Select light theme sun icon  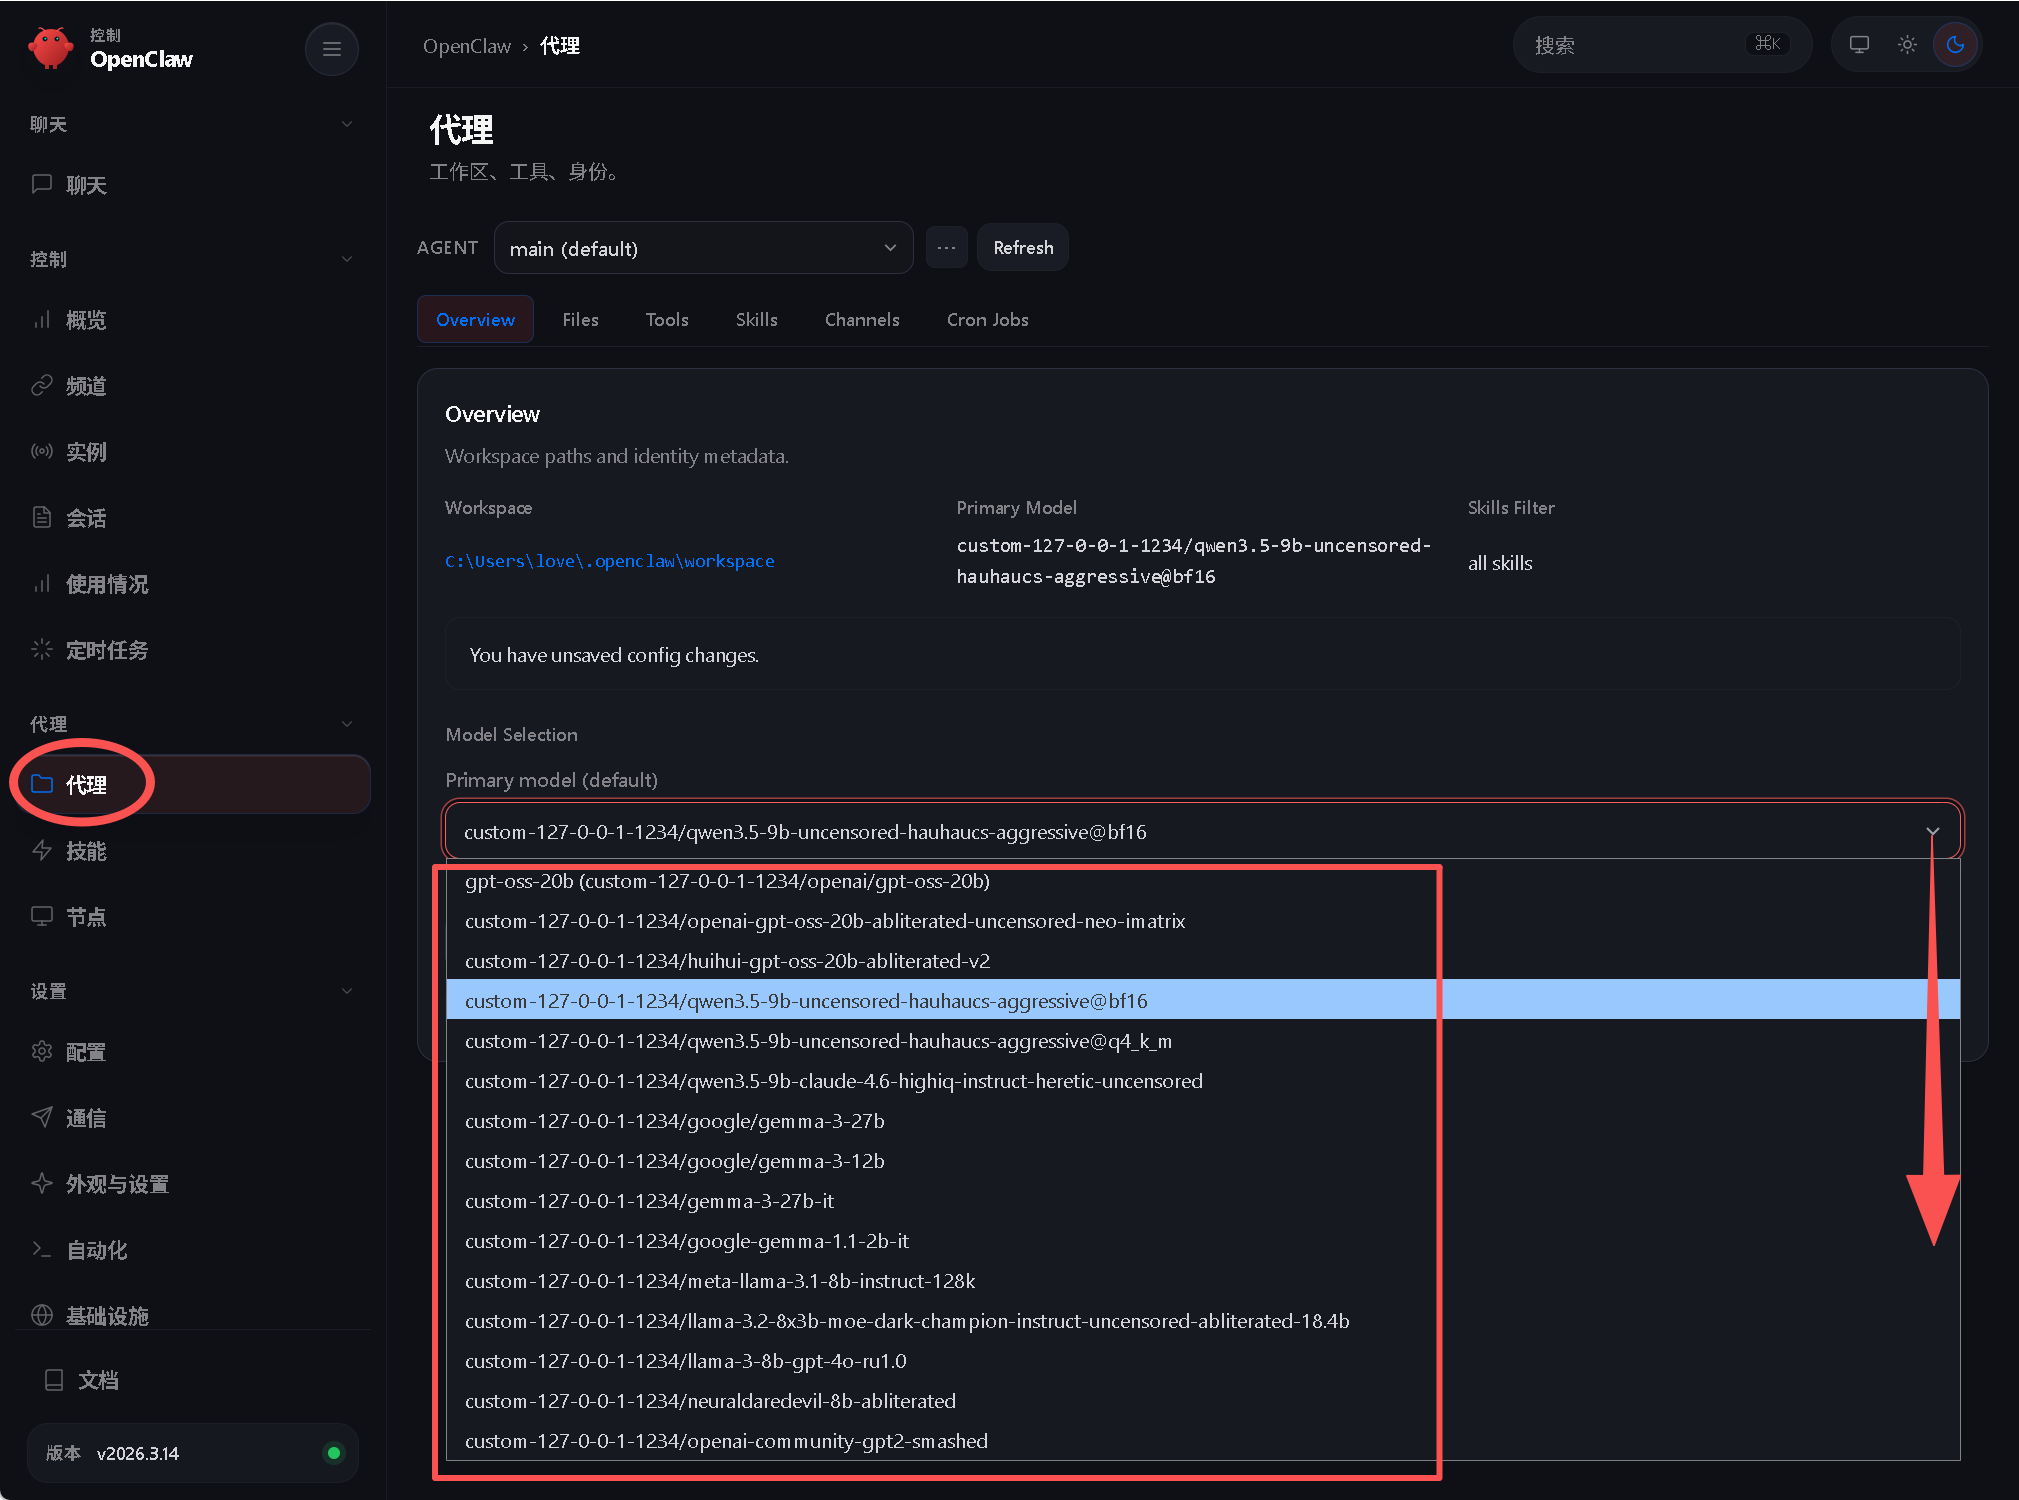pyautogui.click(x=1907, y=45)
